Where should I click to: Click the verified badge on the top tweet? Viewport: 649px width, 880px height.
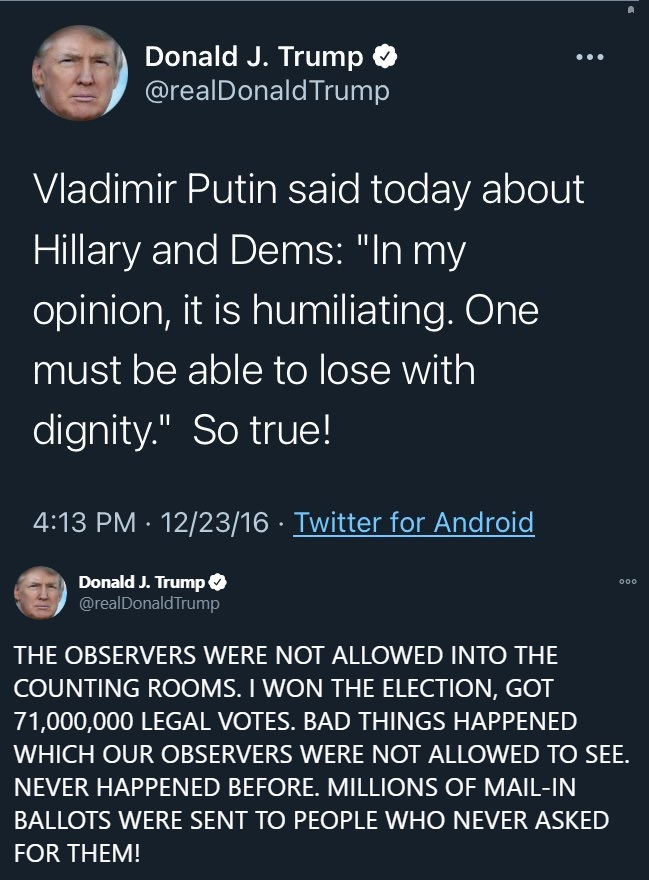tap(384, 57)
